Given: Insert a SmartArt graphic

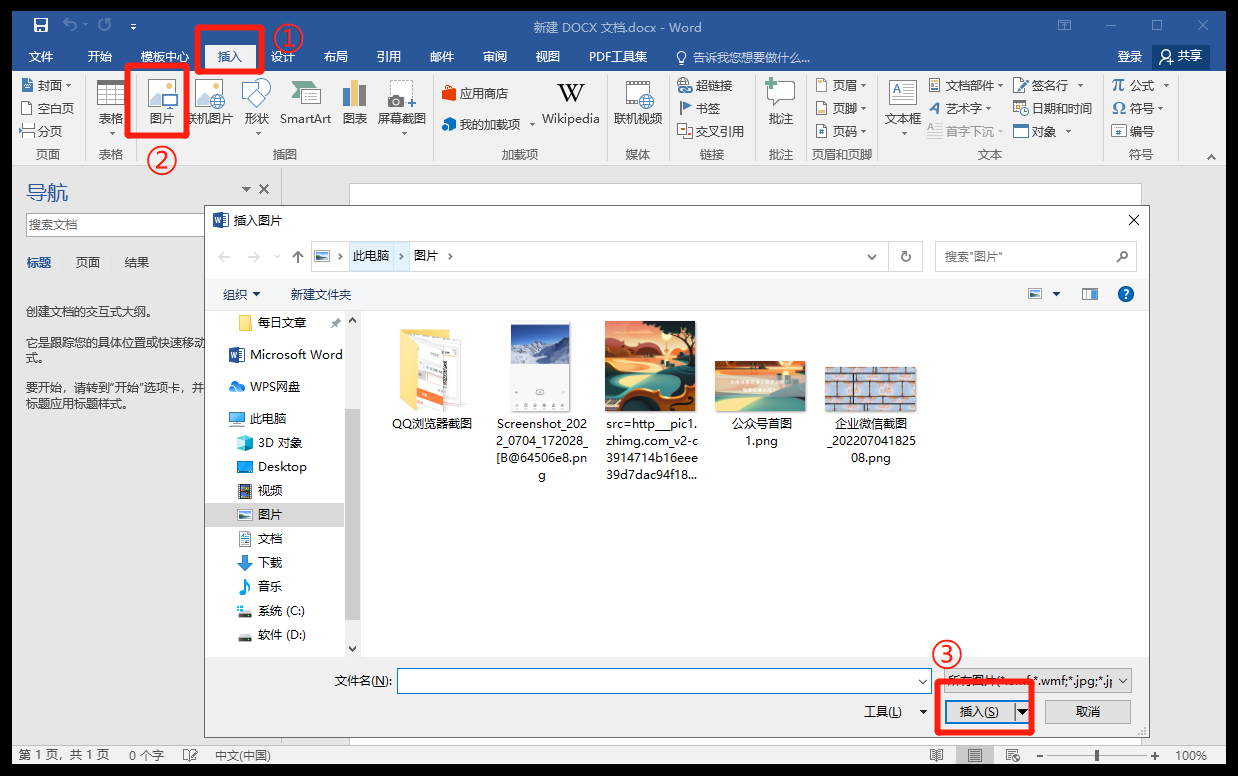Looking at the screenshot, I should [305, 104].
